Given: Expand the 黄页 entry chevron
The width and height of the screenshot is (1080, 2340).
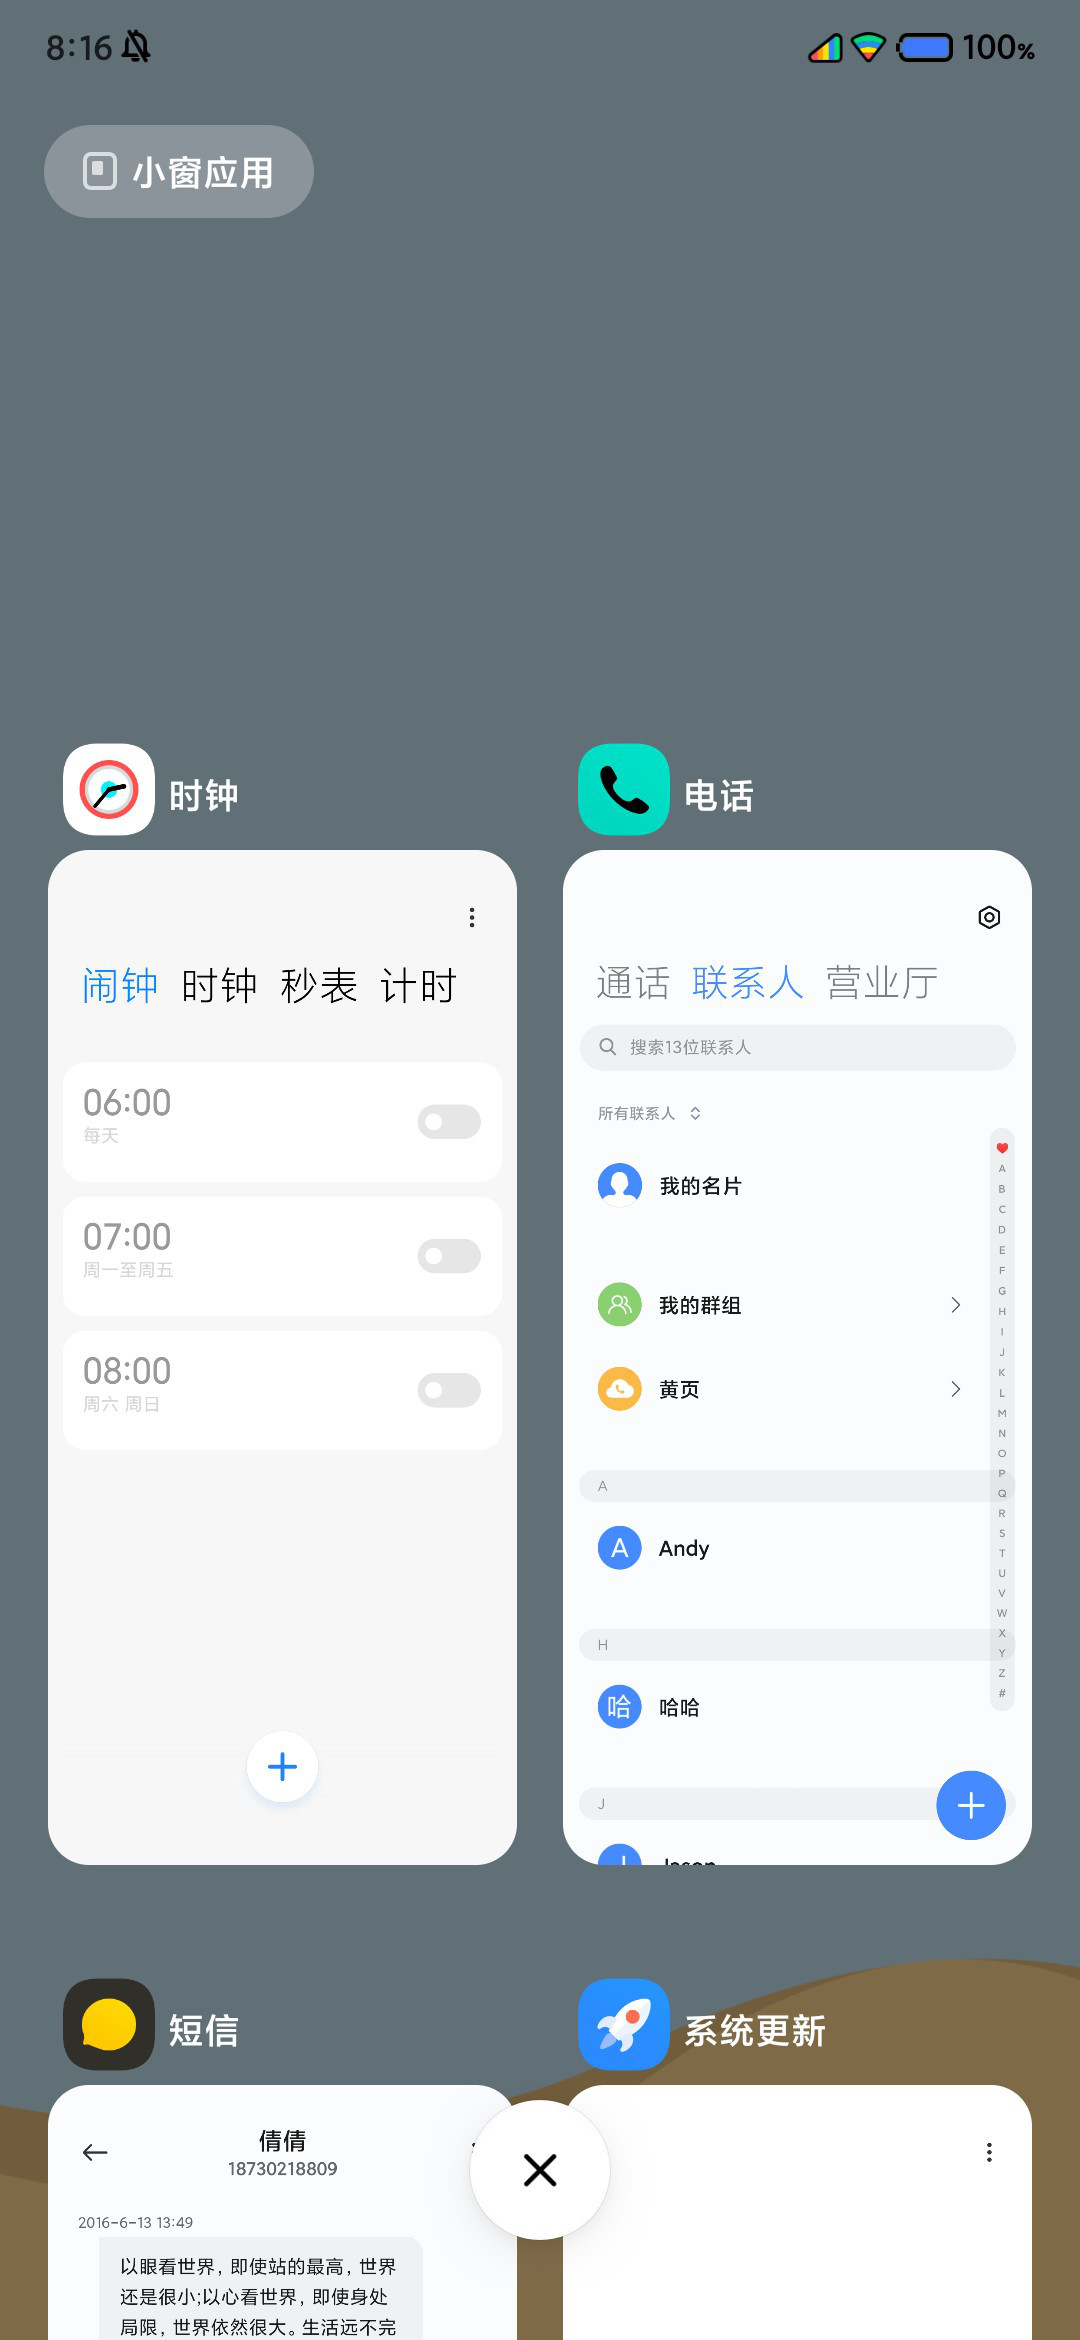Looking at the screenshot, I should pos(955,1389).
